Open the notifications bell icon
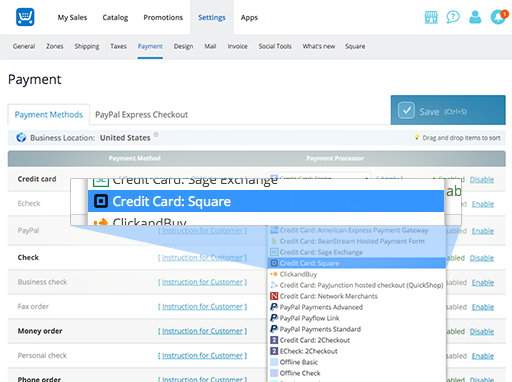This screenshot has height=382, width=512. point(499,17)
